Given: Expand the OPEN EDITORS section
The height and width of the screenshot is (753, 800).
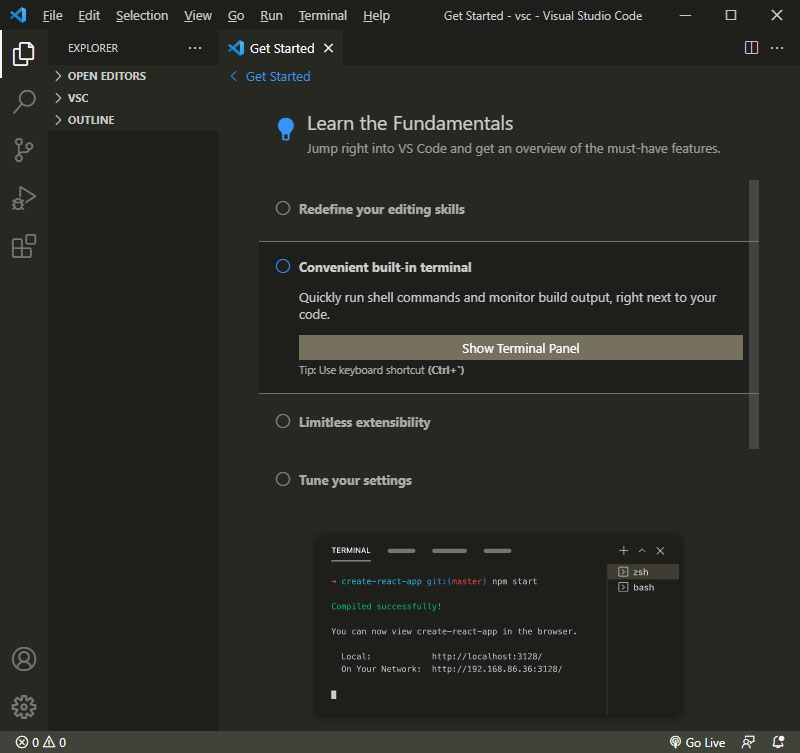Looking at the screenshot, I should click(133, 76).
